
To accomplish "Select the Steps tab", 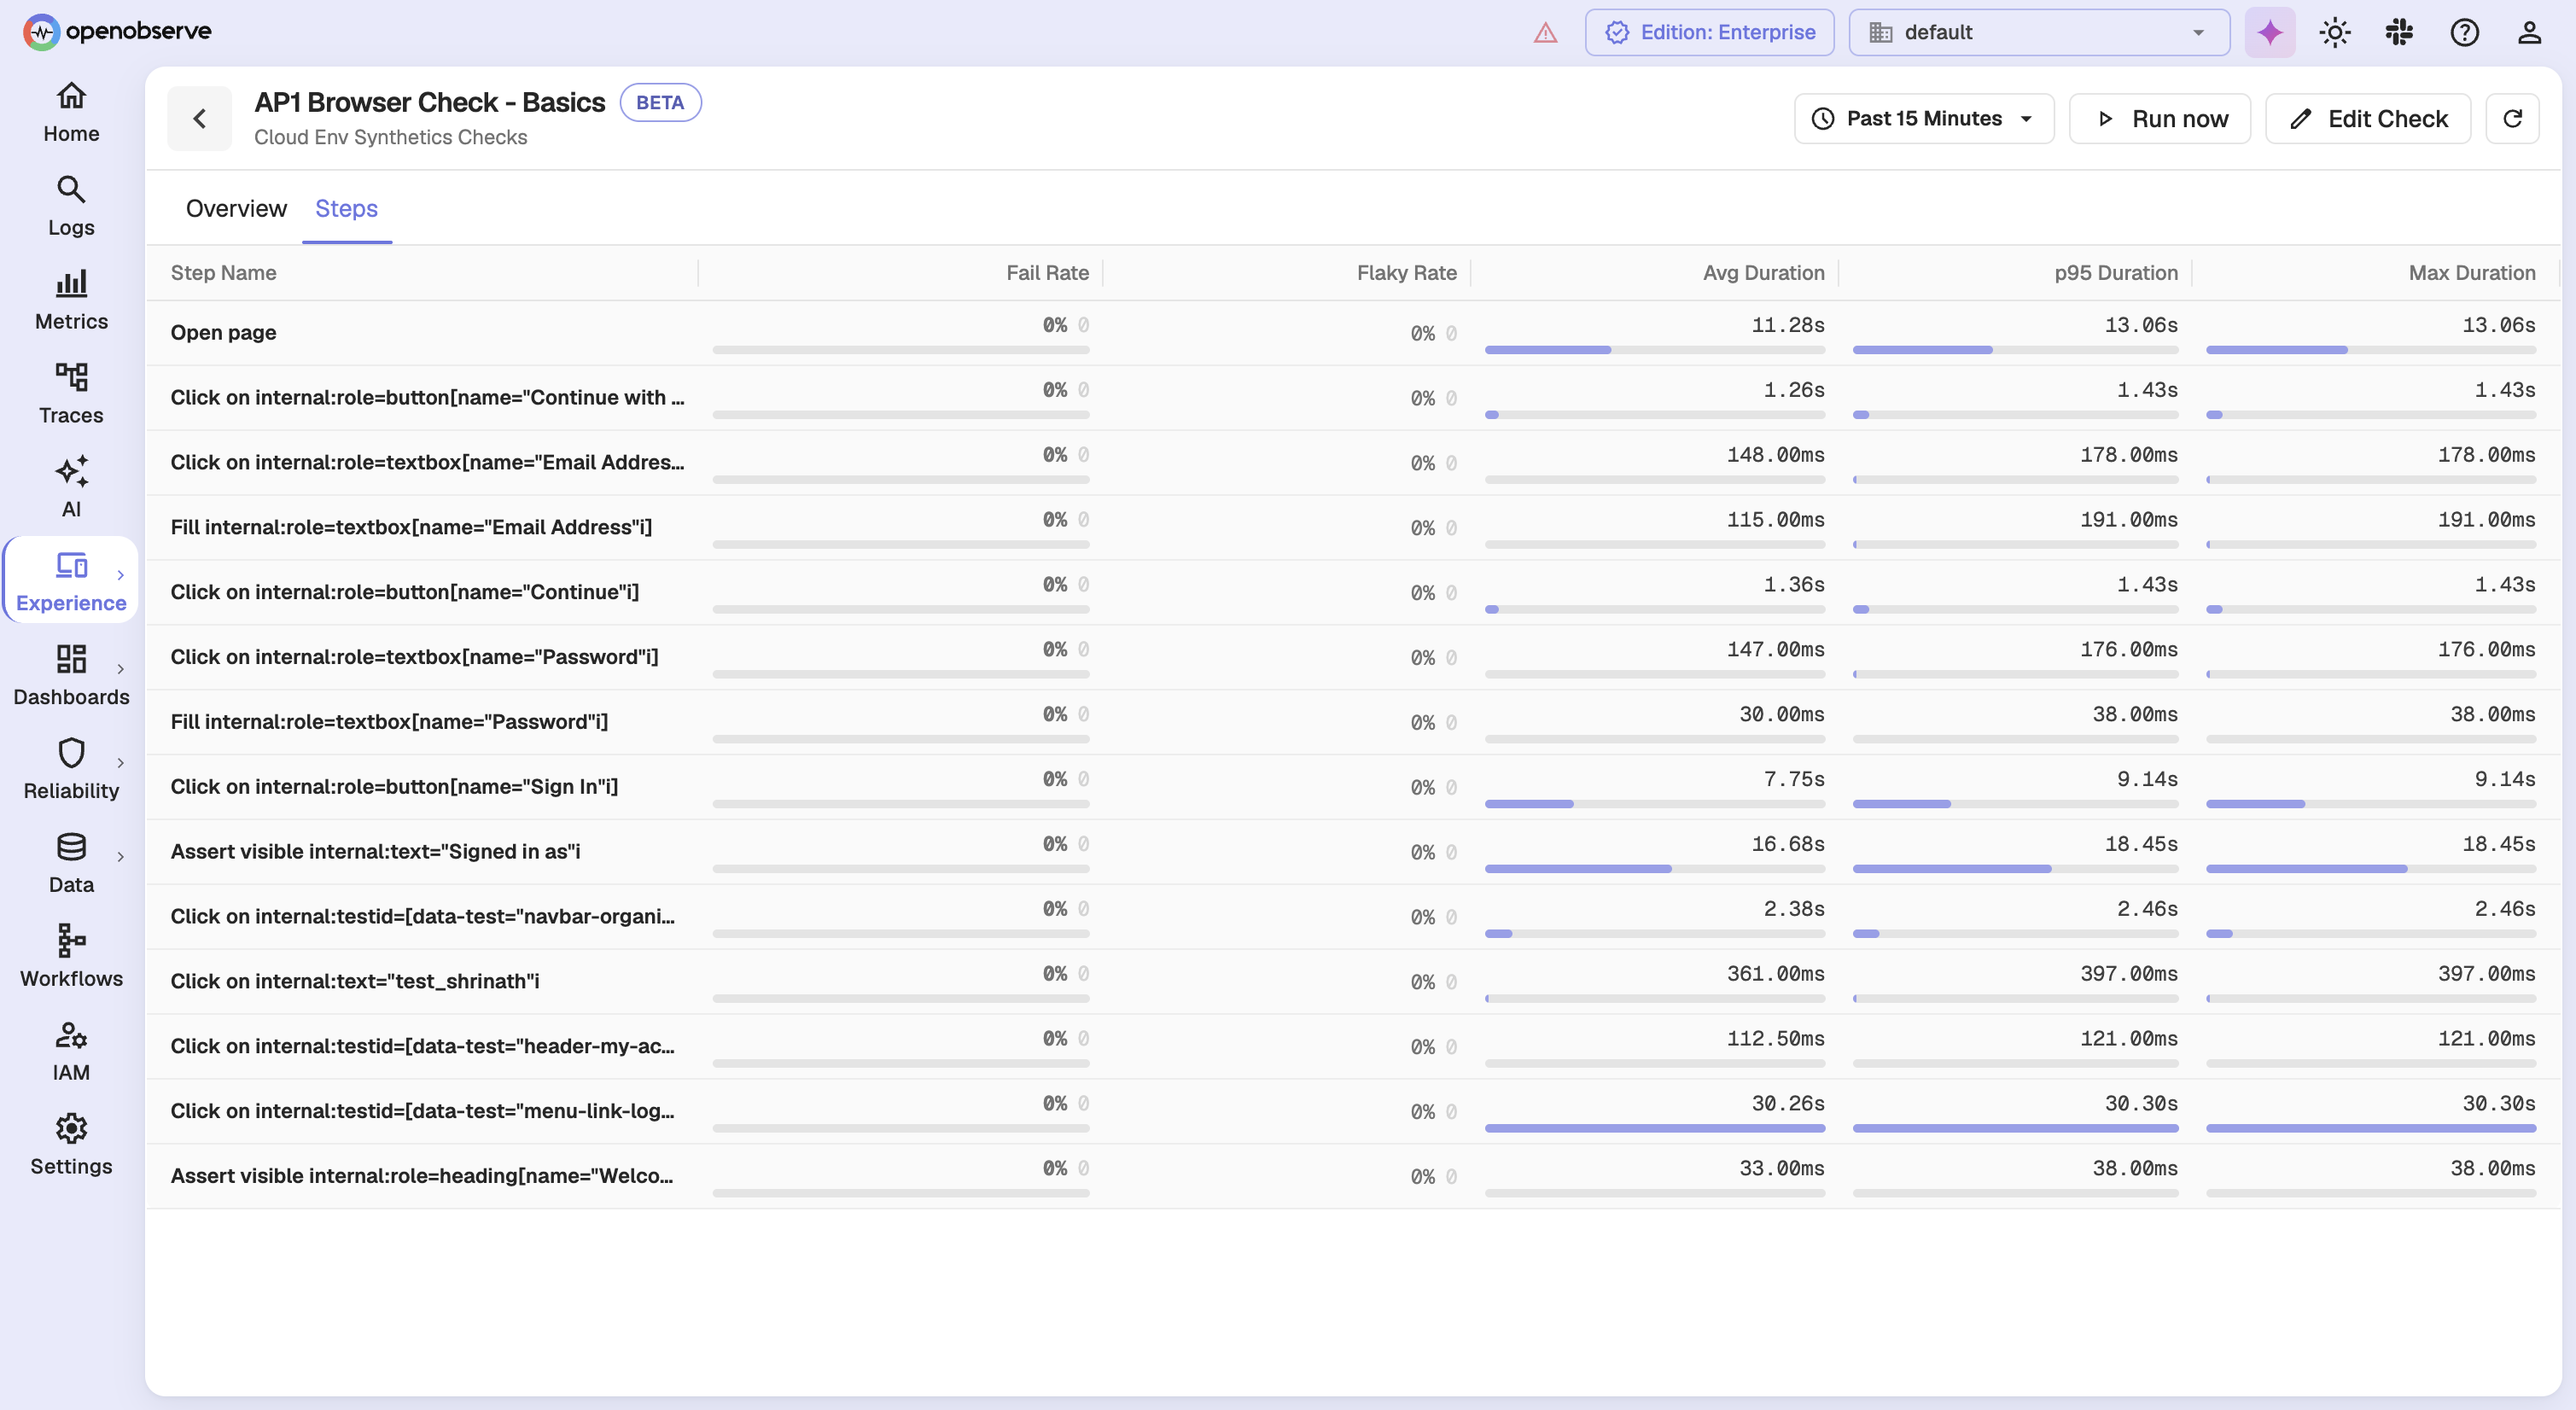I will point(346,209).
